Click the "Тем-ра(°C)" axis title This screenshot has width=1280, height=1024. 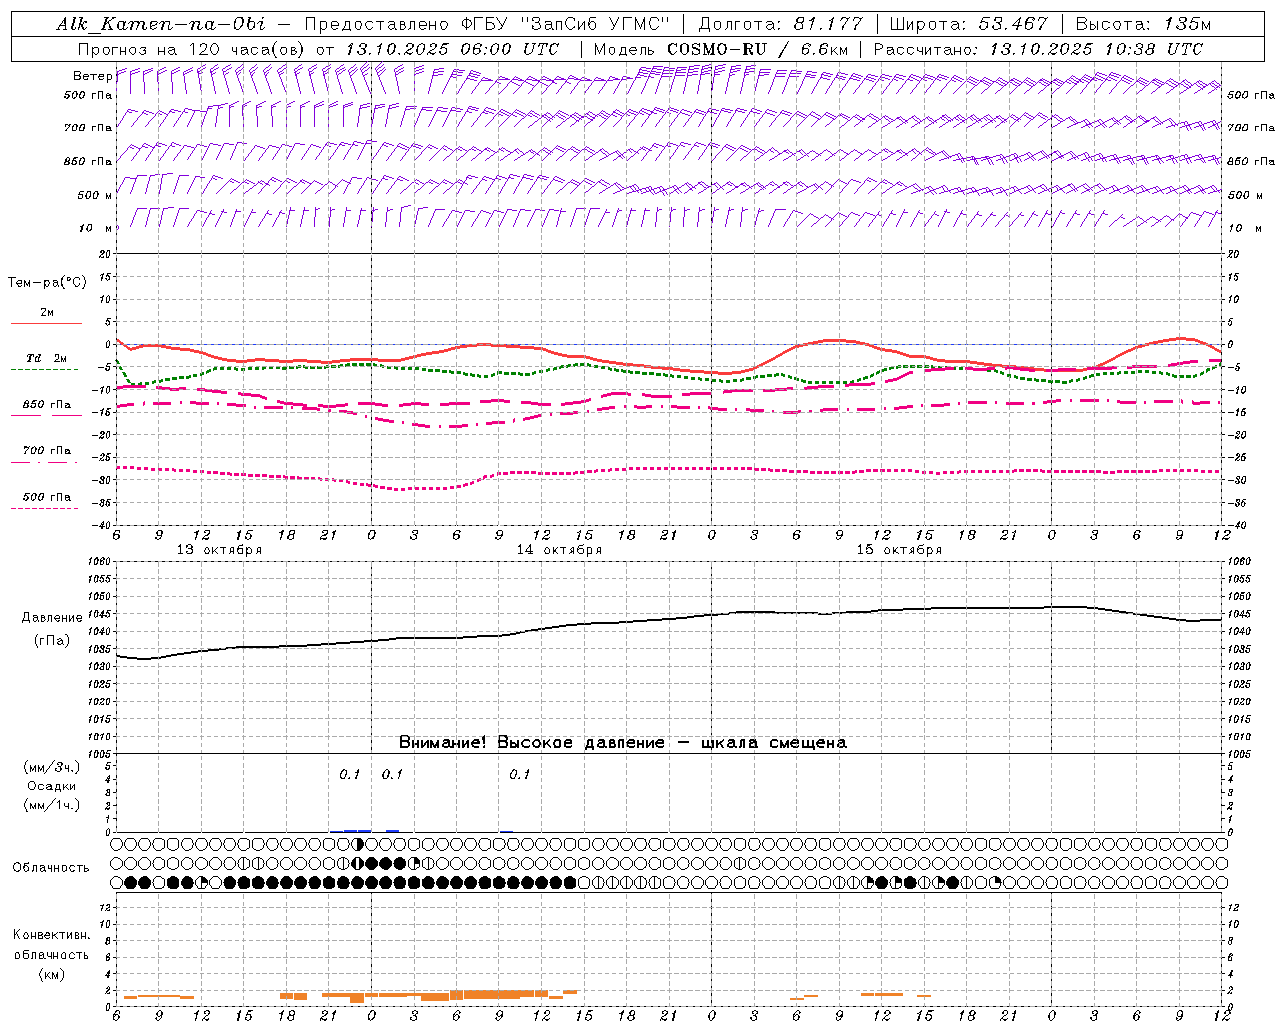(x=47, y=283)
